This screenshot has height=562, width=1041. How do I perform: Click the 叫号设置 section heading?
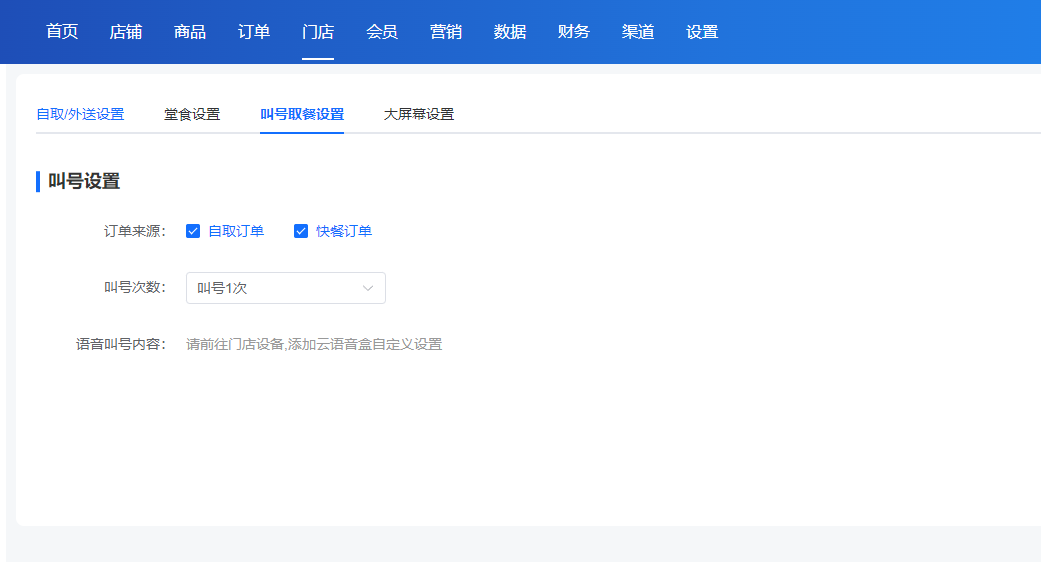84,181
